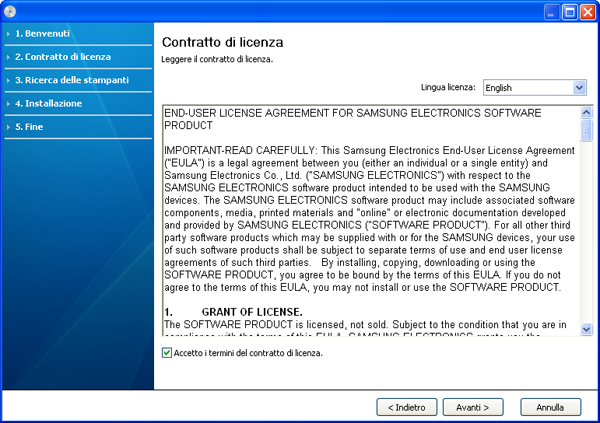Select step 5. Fine in sidebar
Image resolution: width=600 pixels, height=423 pixels.
pos(29,127)
